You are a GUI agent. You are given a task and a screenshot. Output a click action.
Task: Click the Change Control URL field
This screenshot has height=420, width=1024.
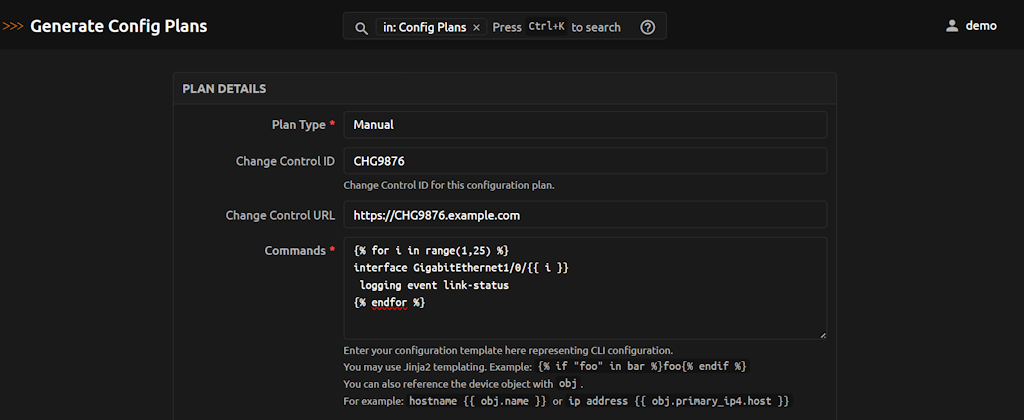(585, 215)
